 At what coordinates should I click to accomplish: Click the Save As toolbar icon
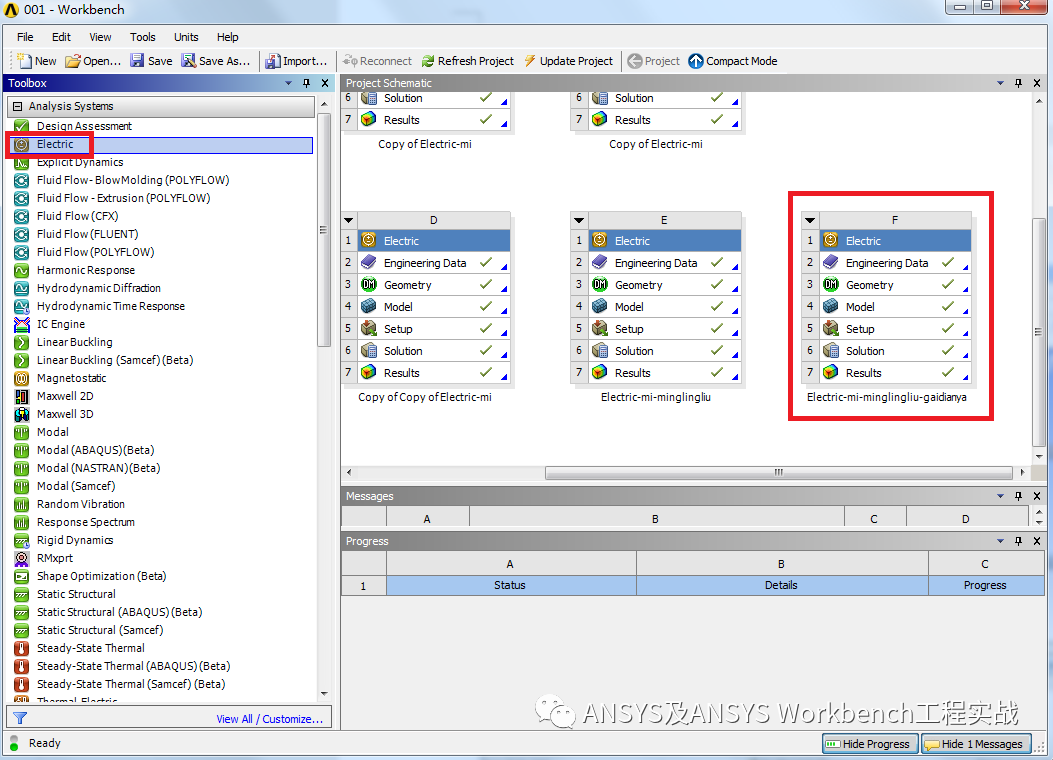188,61
